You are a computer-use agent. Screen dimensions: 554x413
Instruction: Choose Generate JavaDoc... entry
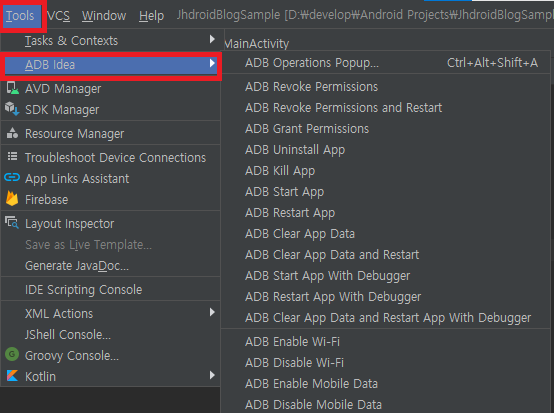111,266
